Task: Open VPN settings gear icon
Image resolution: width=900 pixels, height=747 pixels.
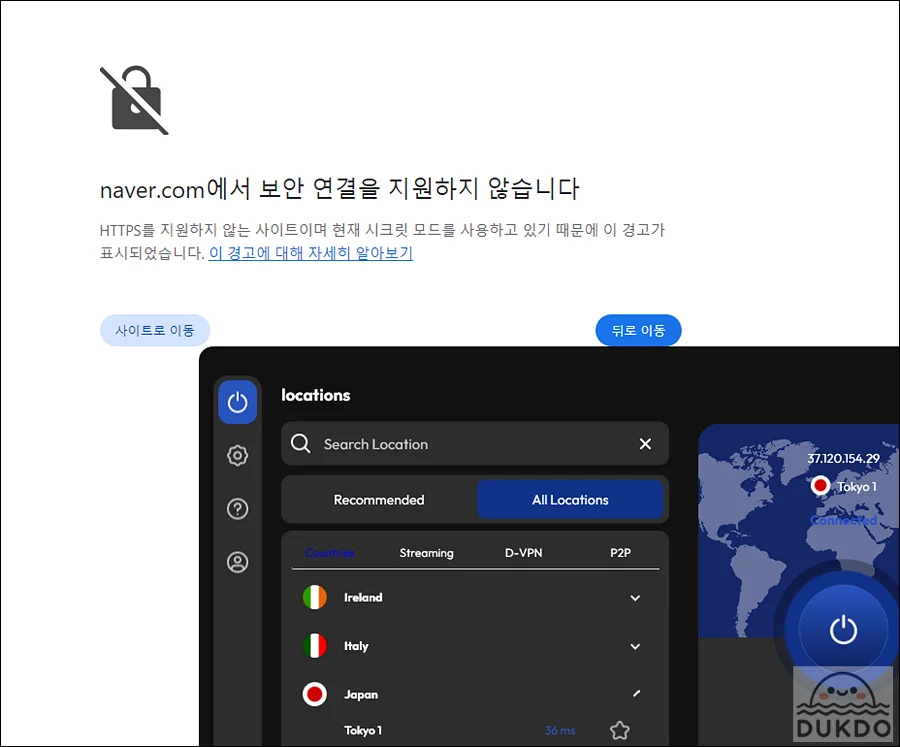Action: click(x=237, y=456)
